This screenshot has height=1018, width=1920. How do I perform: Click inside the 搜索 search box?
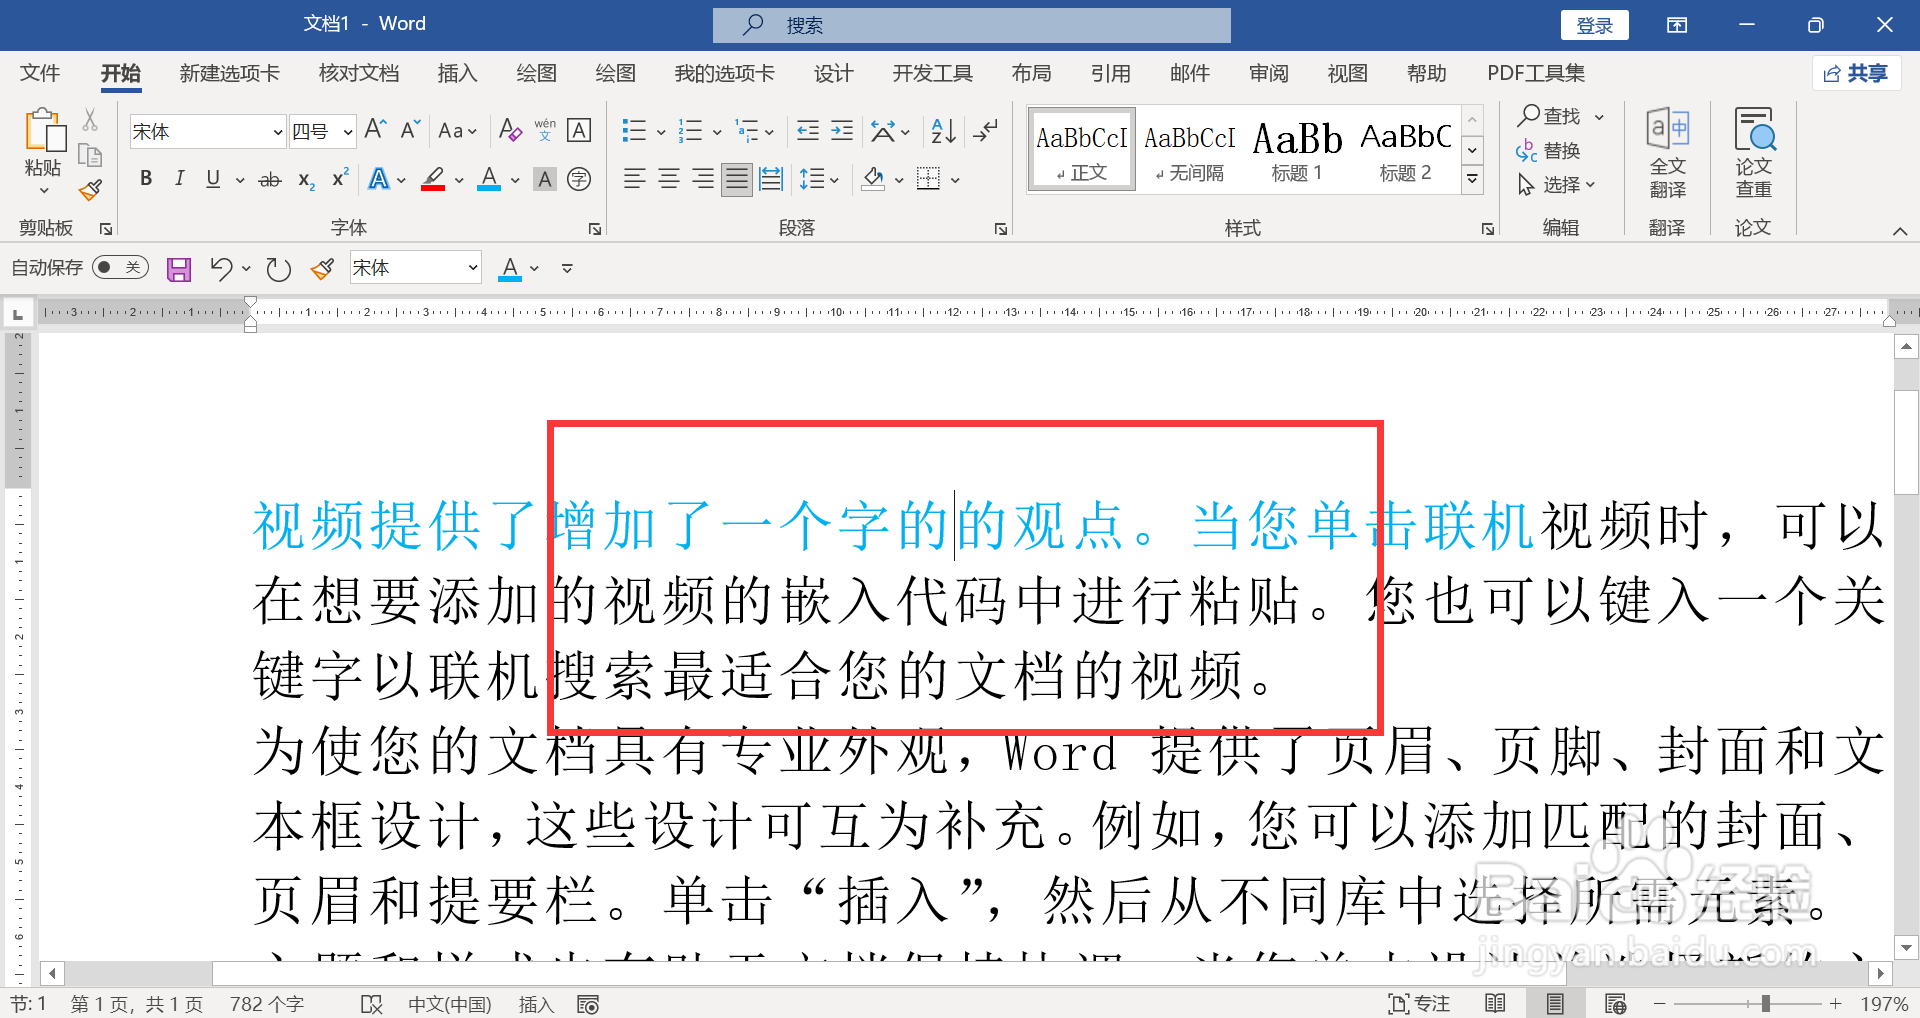[970, 24]
